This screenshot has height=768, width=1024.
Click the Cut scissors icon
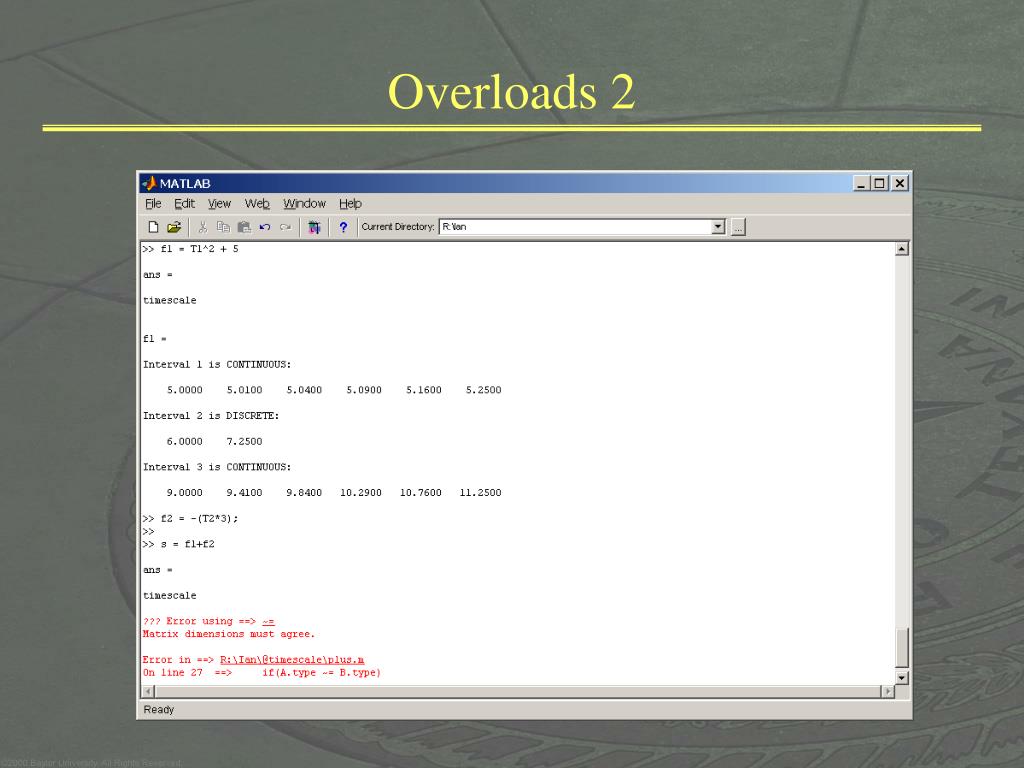pyautogui.click(x=202, y=227)
